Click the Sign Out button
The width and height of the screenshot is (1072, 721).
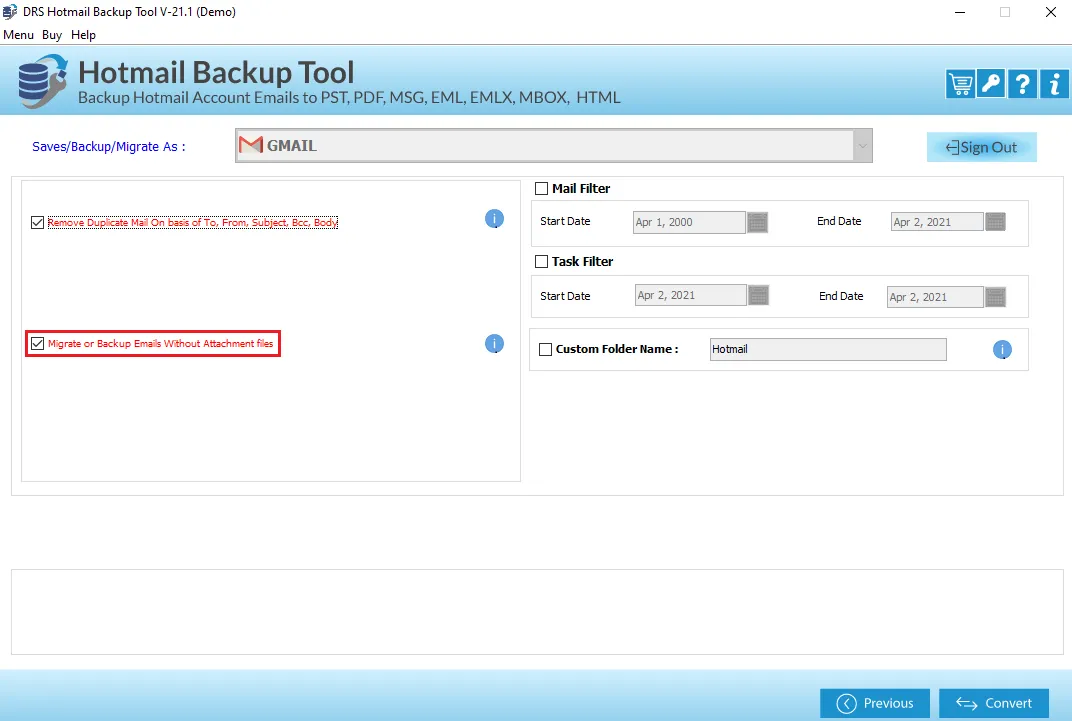coord(982,147)
